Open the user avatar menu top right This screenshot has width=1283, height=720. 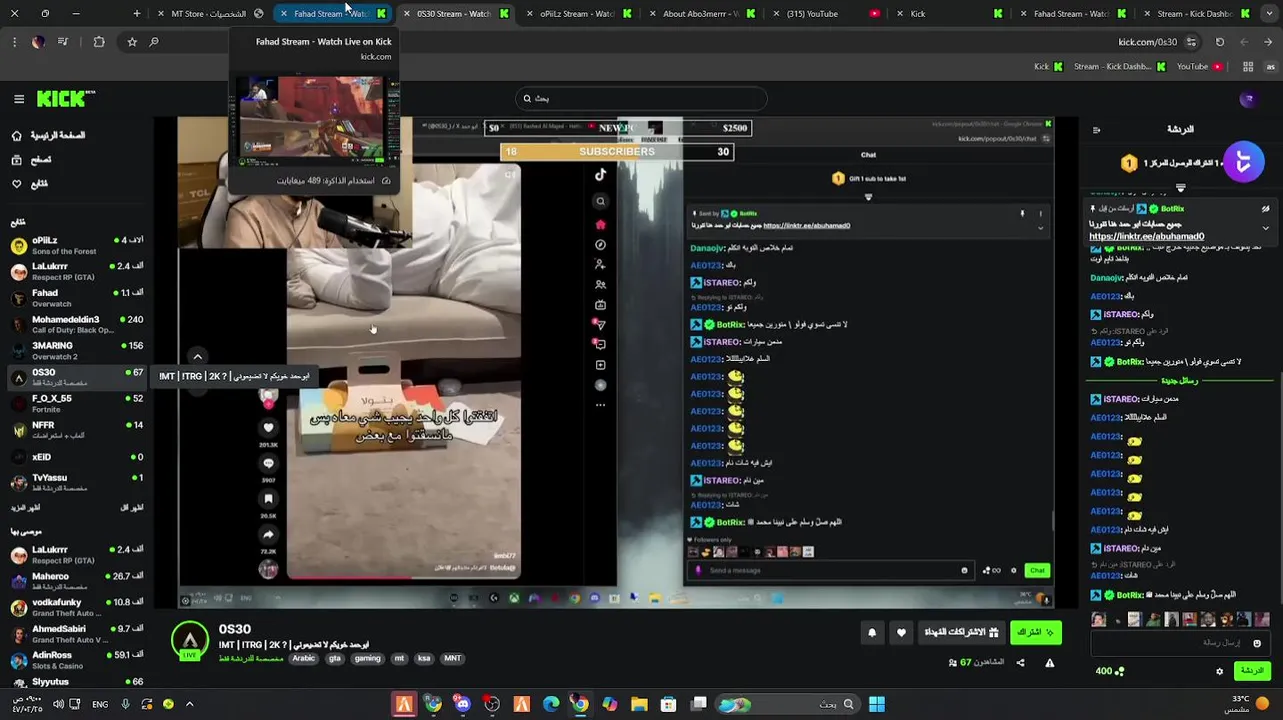coord(1247,99)
